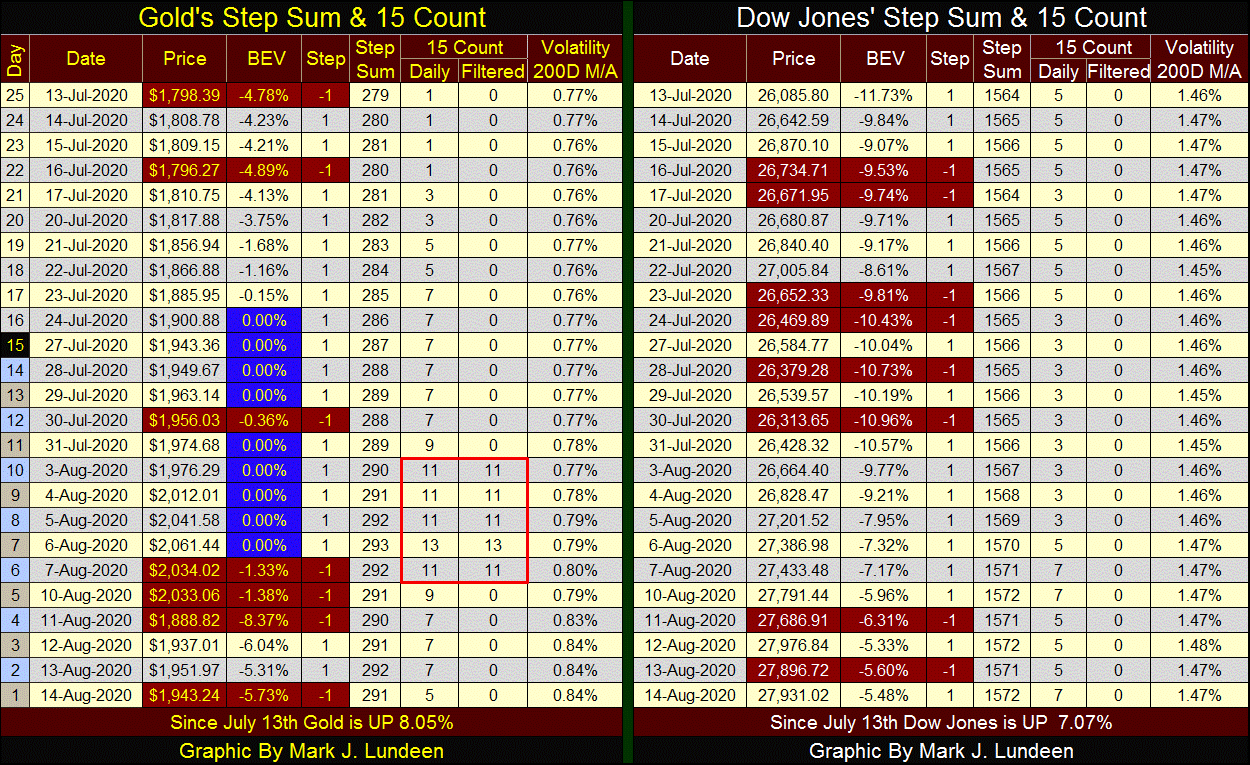Click gold price "$2,034.02"
The image size is (1250, 765).
[185, 570]
